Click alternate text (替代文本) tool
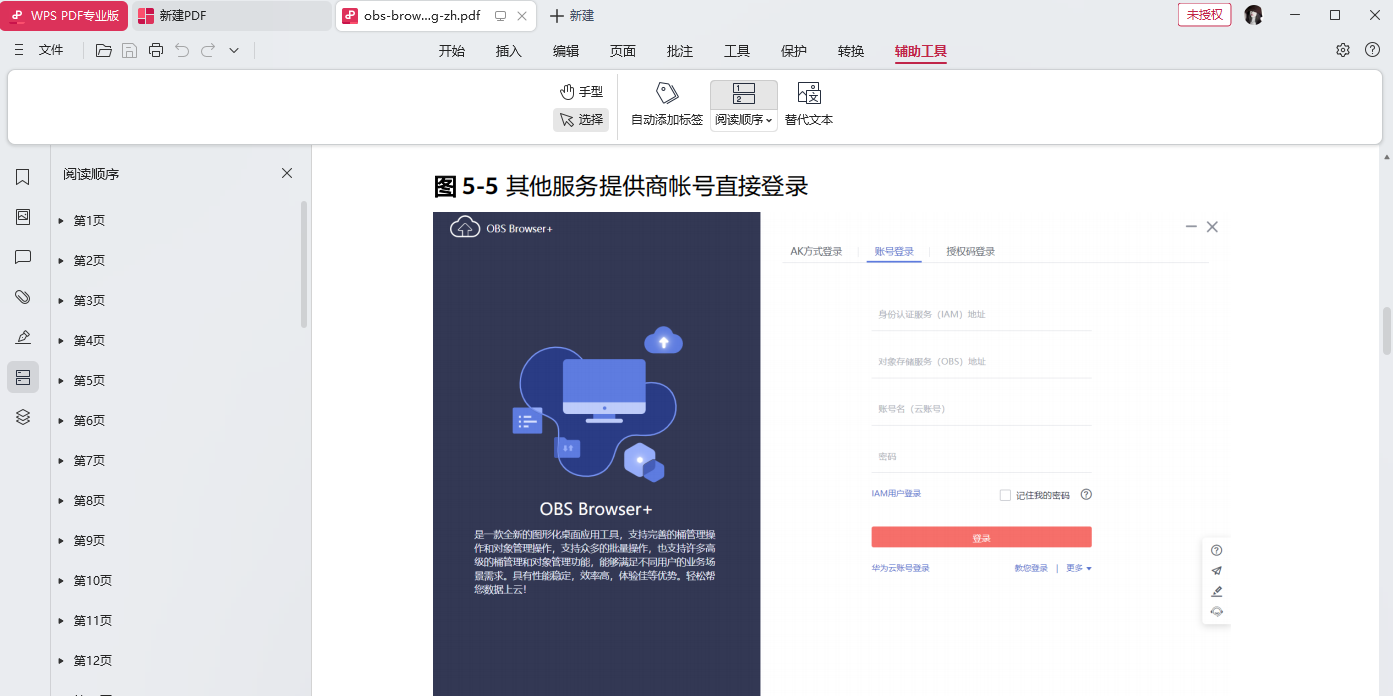1393x696 pixels. [809, 105]
